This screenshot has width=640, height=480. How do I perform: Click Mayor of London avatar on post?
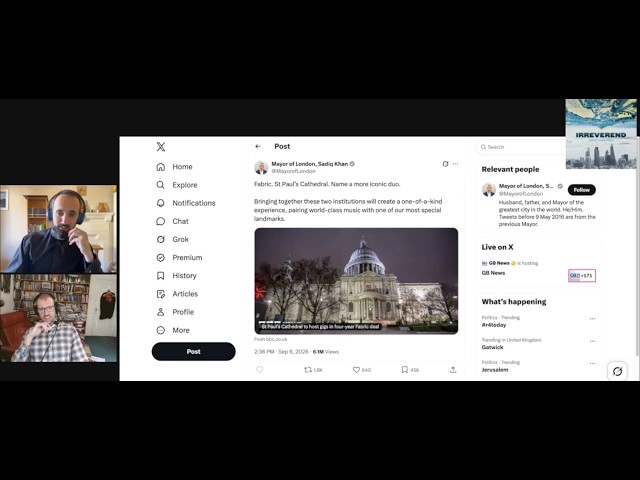pyautogui.click(x=261, y=167)
